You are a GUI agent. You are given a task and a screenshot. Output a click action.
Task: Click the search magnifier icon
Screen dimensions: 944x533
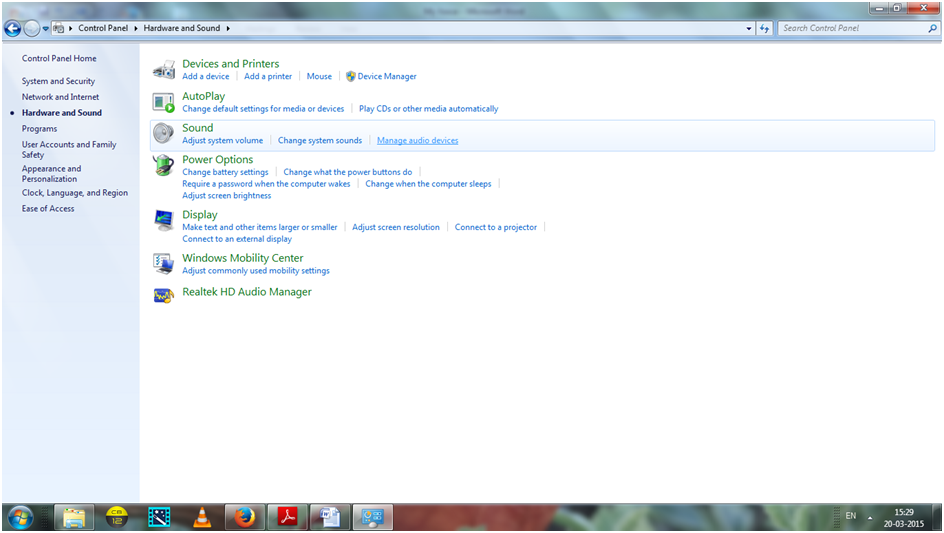tap(933, 28)
